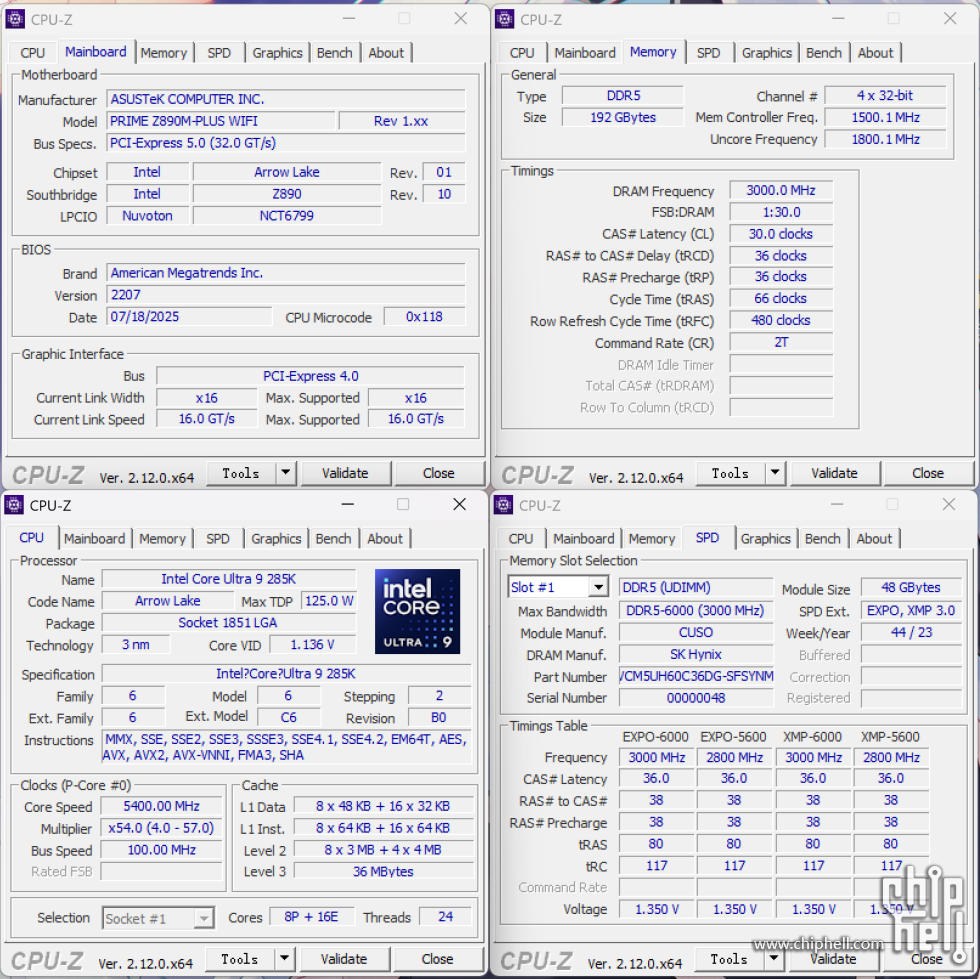Open the Slot #1 memory slot dropdown
Screen dimensions: 980x979
(x=598, y=588)
